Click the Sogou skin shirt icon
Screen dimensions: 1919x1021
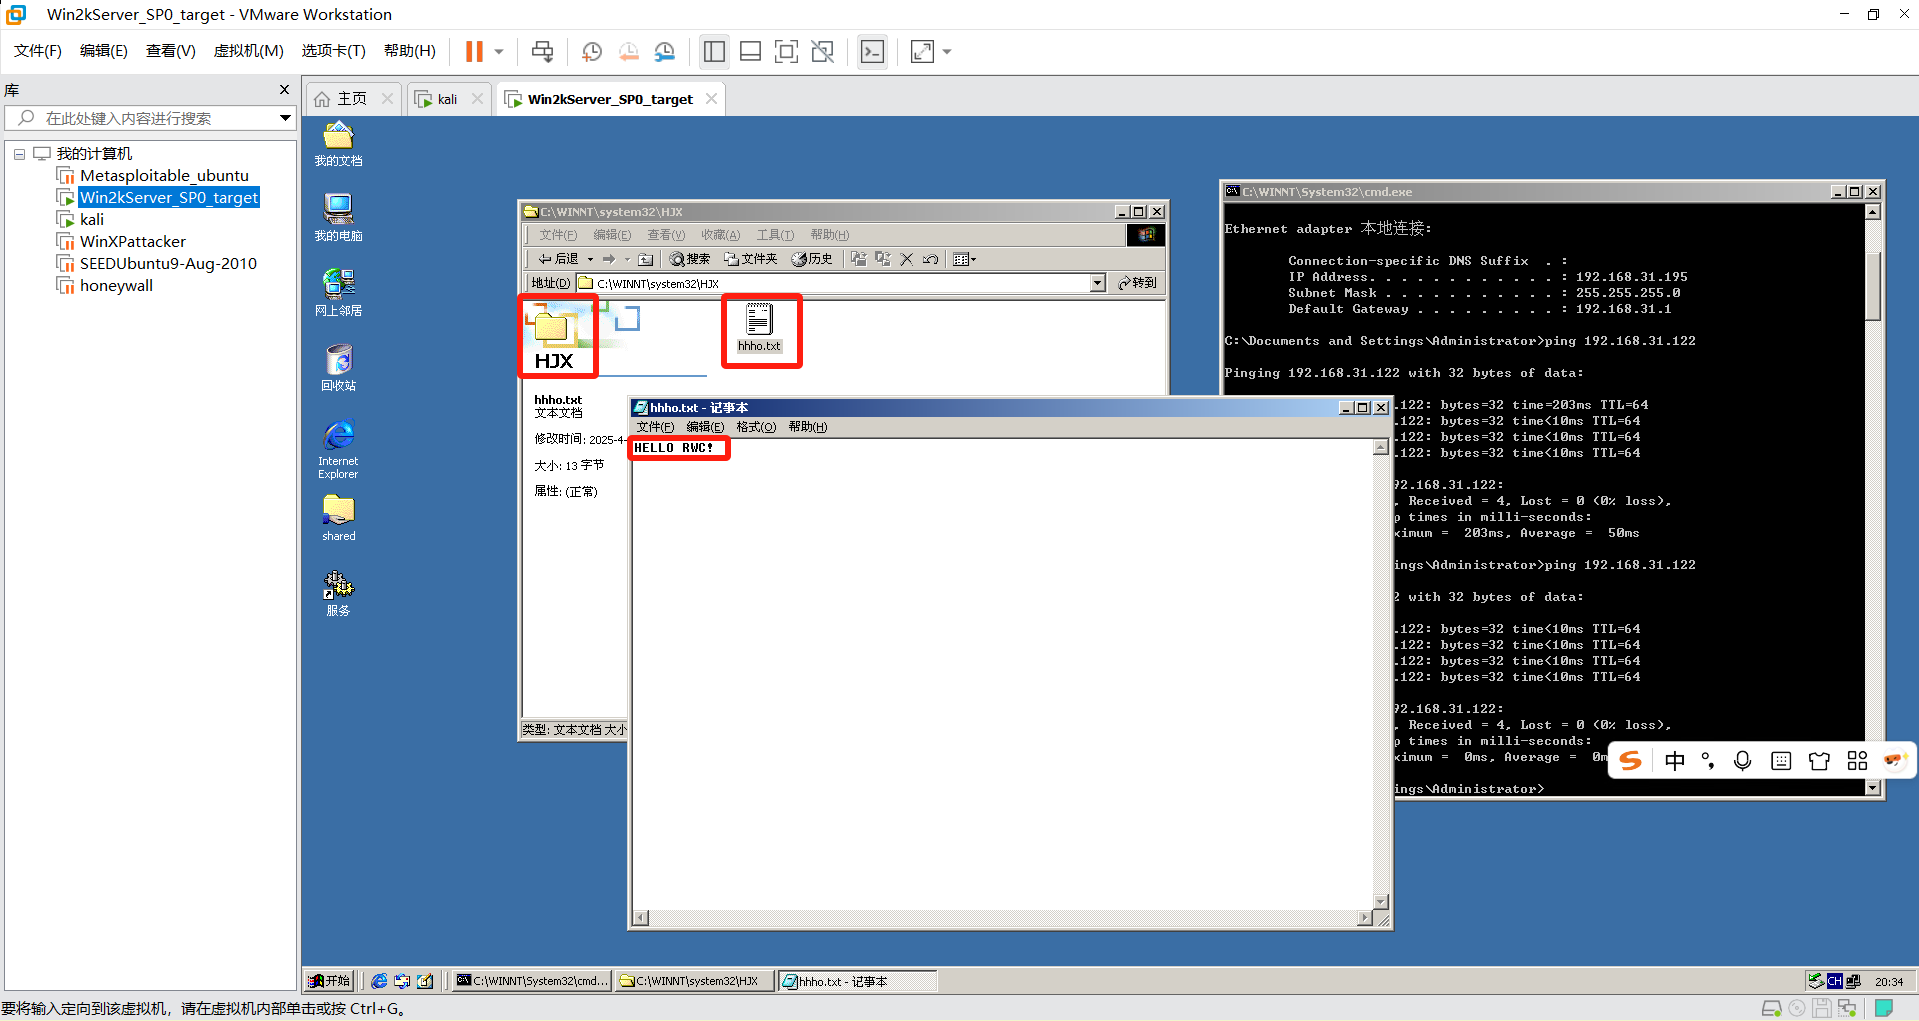(x=1819, y=761)
